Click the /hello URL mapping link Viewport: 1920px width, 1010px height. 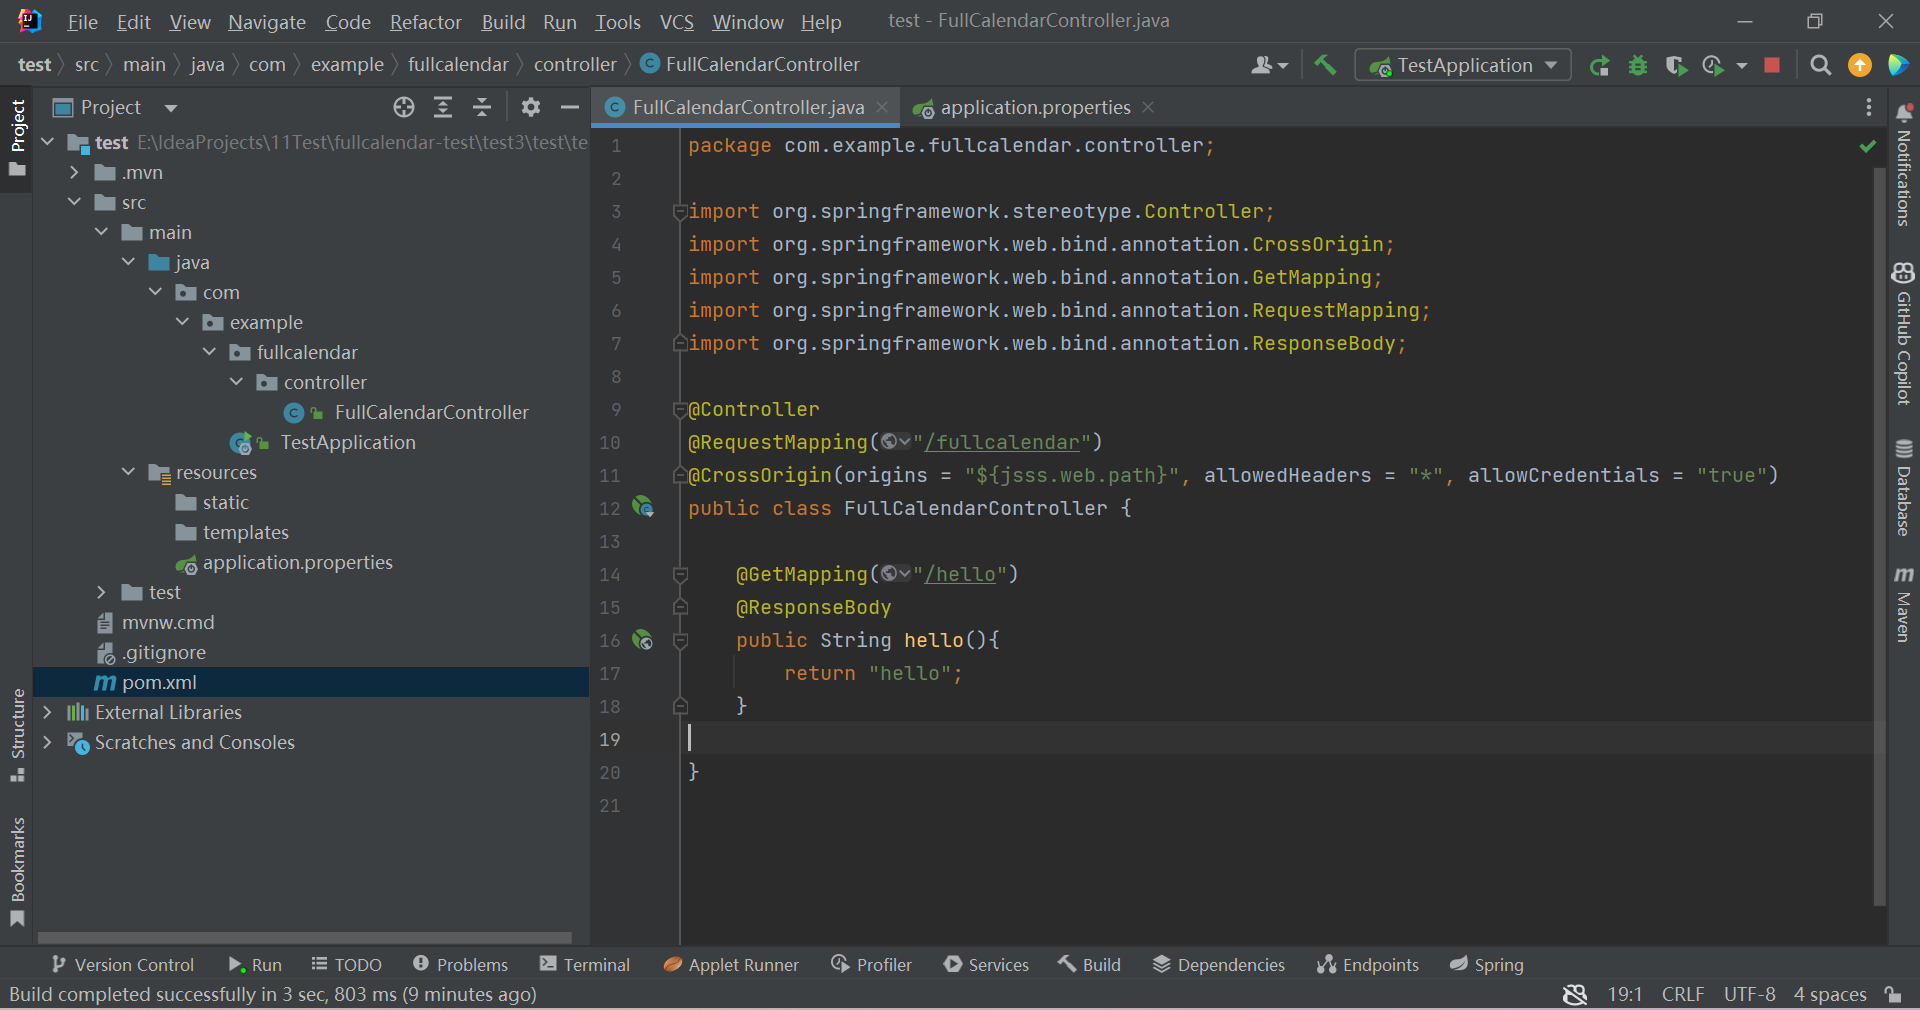point(960,574)
